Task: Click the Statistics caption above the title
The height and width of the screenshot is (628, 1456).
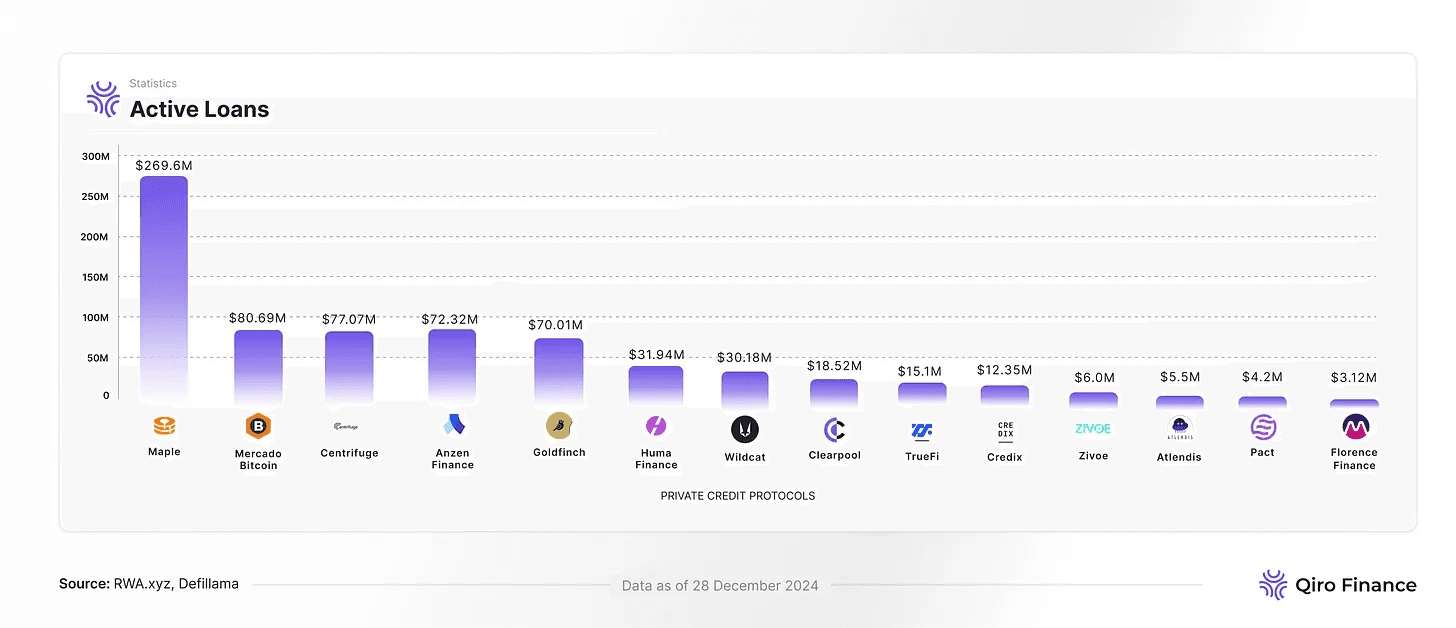Action: click(153, 84)
